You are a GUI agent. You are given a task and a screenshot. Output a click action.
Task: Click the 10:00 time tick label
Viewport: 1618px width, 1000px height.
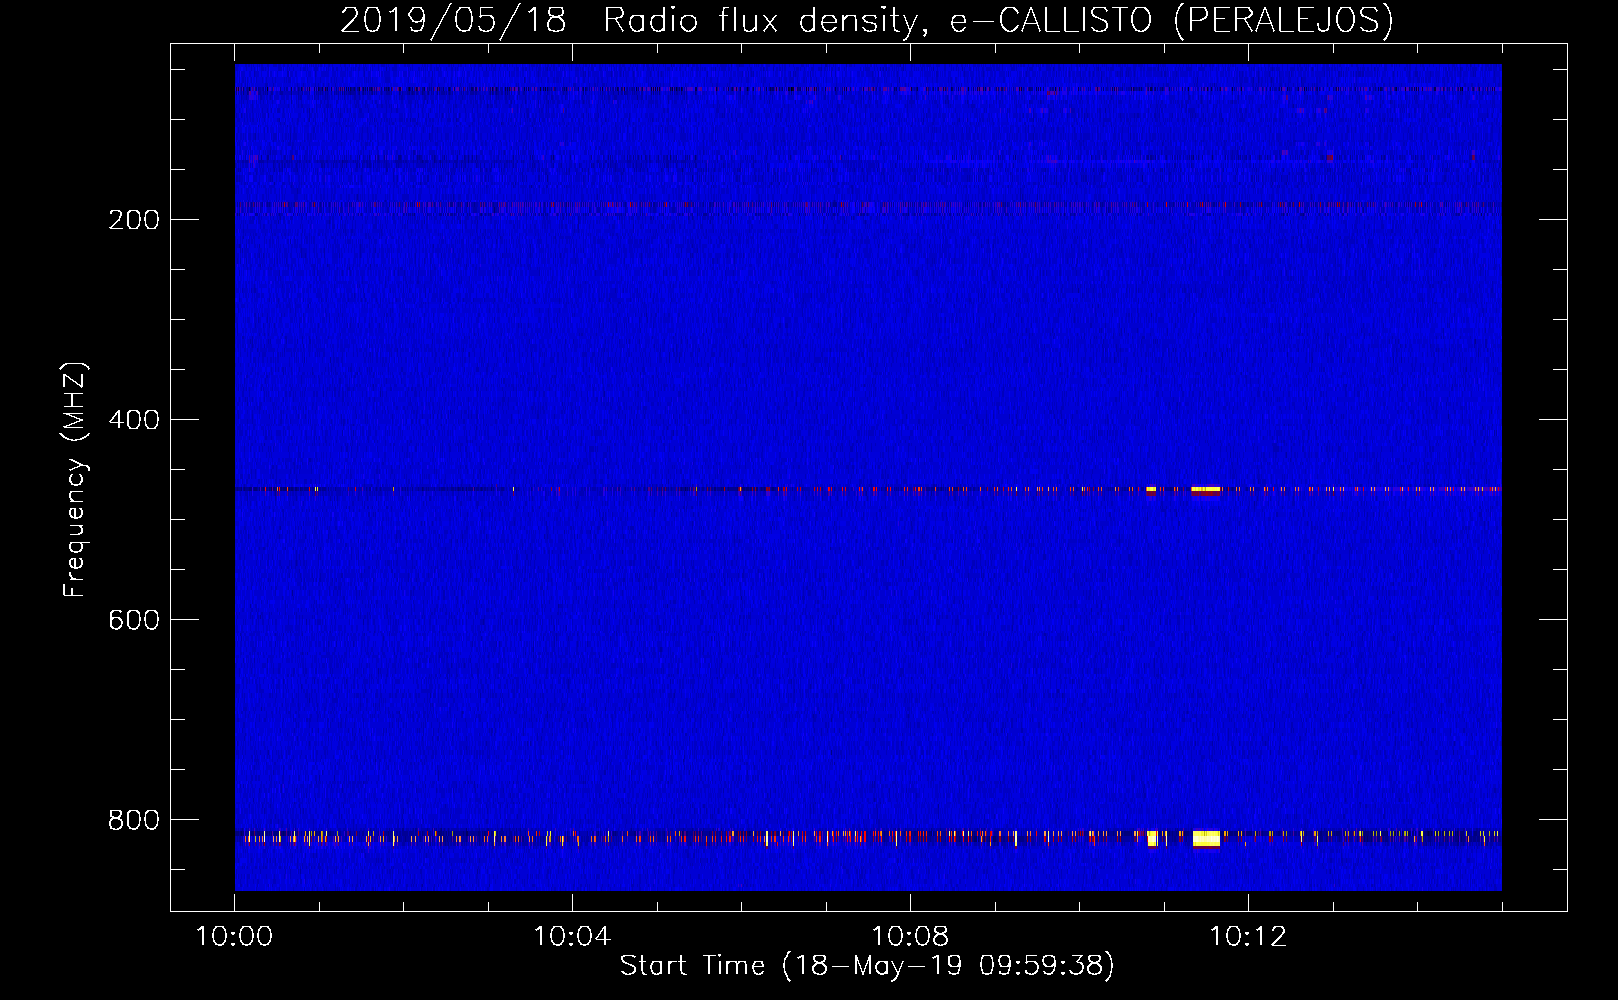[234, 937]
